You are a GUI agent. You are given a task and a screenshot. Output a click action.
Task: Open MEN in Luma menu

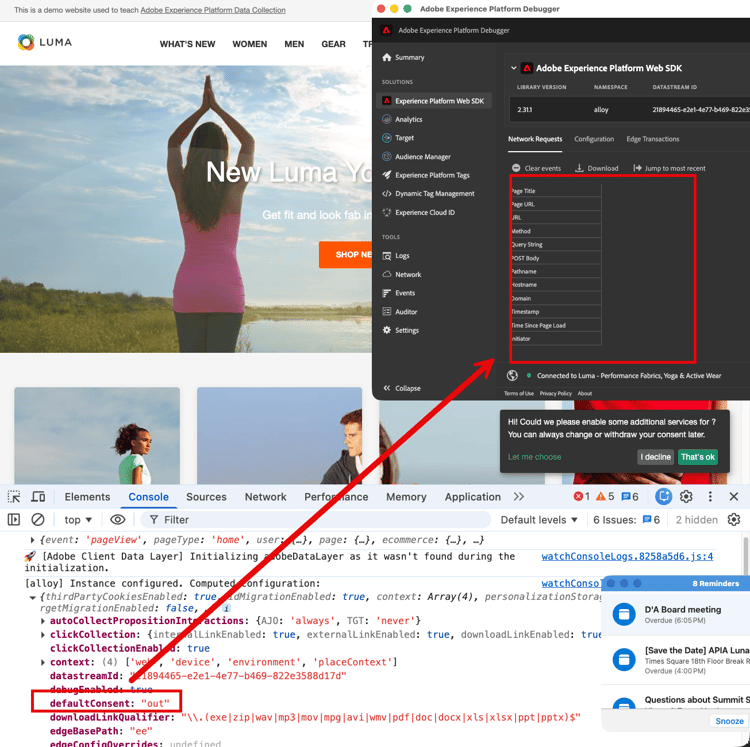point(294,44)
